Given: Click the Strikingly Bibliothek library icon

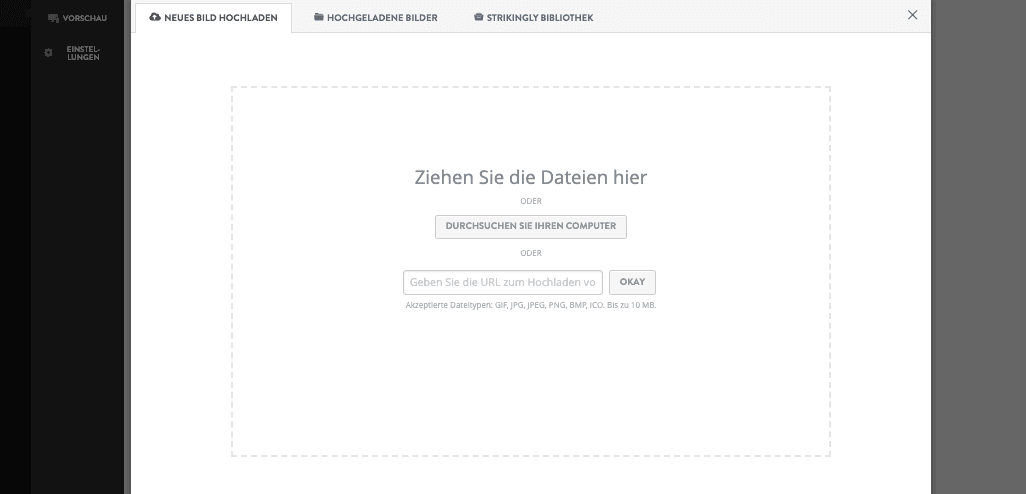Looking at the screenshot, I should point(478,18).
